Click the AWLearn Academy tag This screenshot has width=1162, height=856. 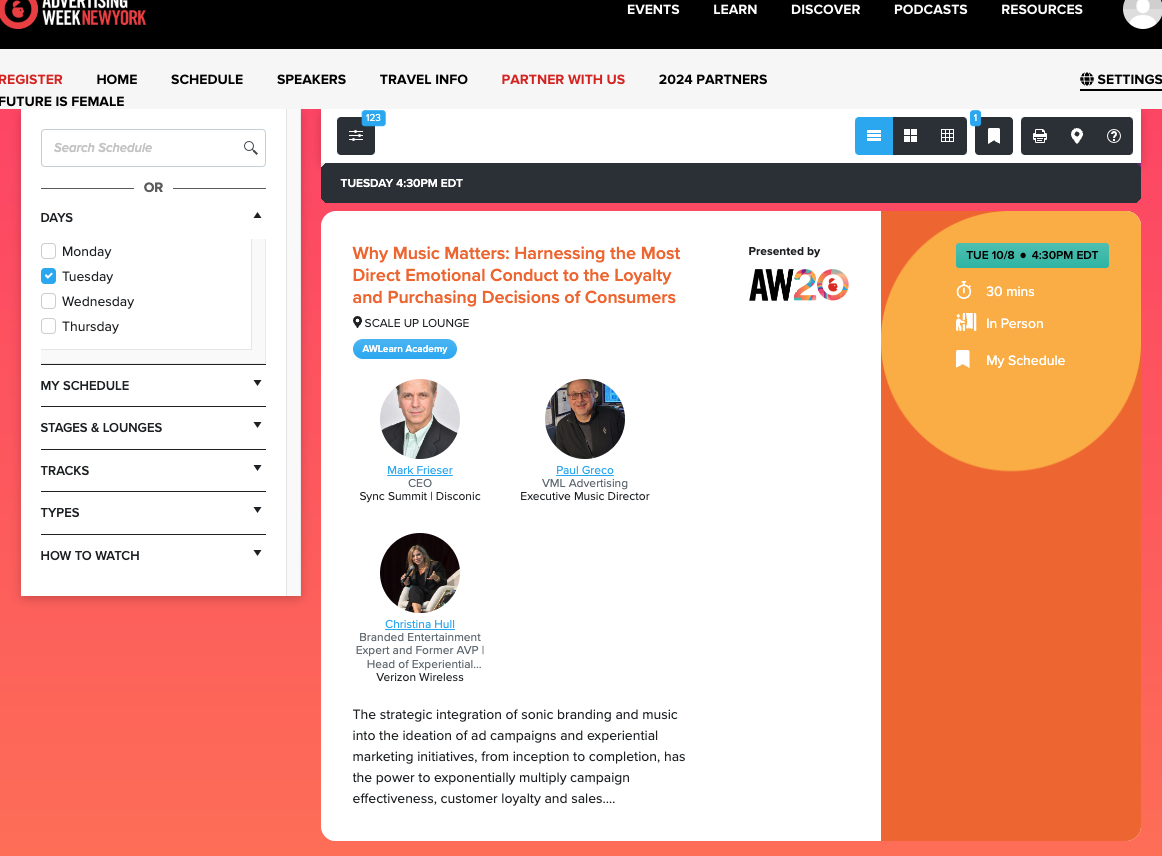click(x=405, y=348)
